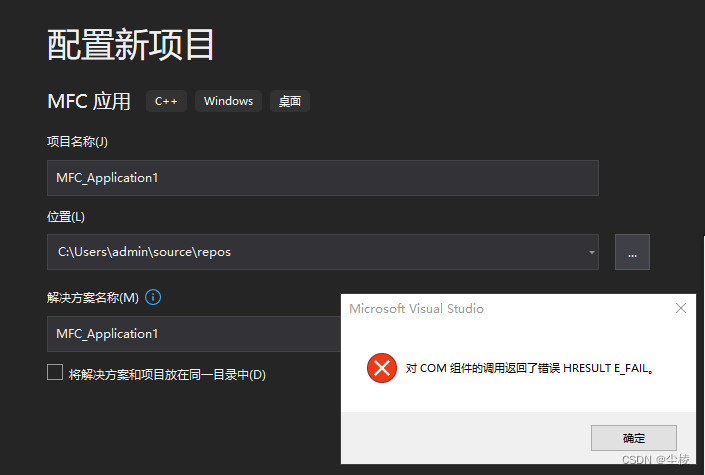705x475 pixels.
Task: Click the MFC 应用 template title
Action: tap(89, 101)
